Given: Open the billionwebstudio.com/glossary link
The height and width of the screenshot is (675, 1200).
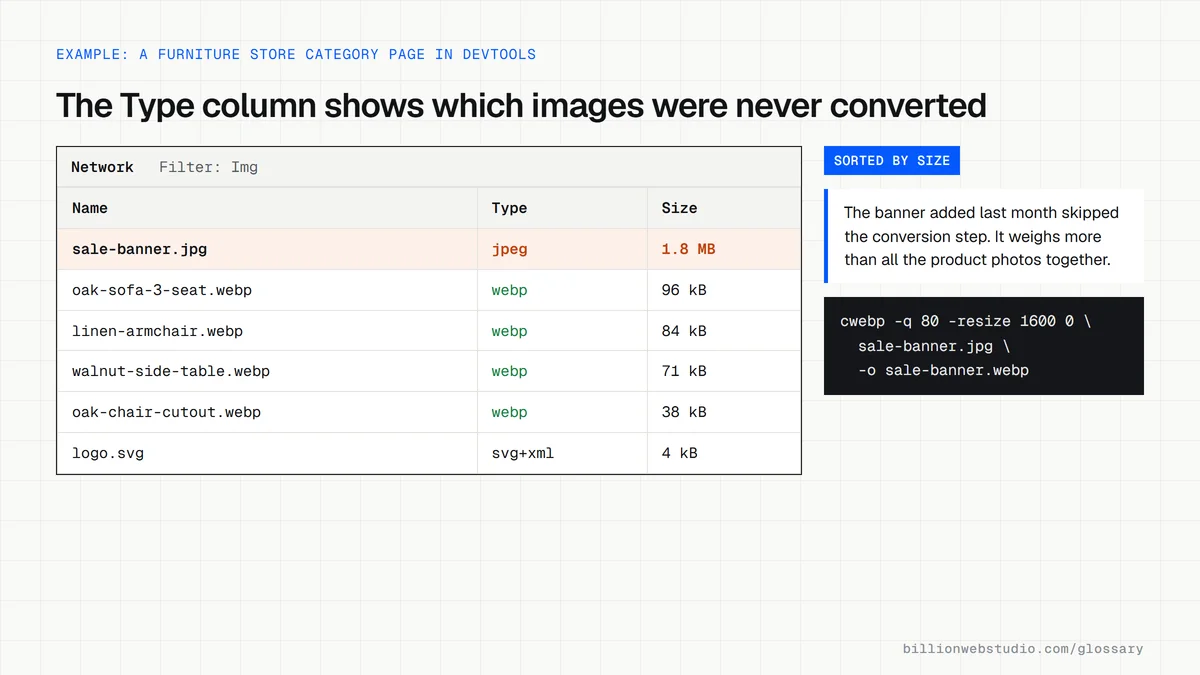Looking at the screenshot, I should (x=1023, y=649).
